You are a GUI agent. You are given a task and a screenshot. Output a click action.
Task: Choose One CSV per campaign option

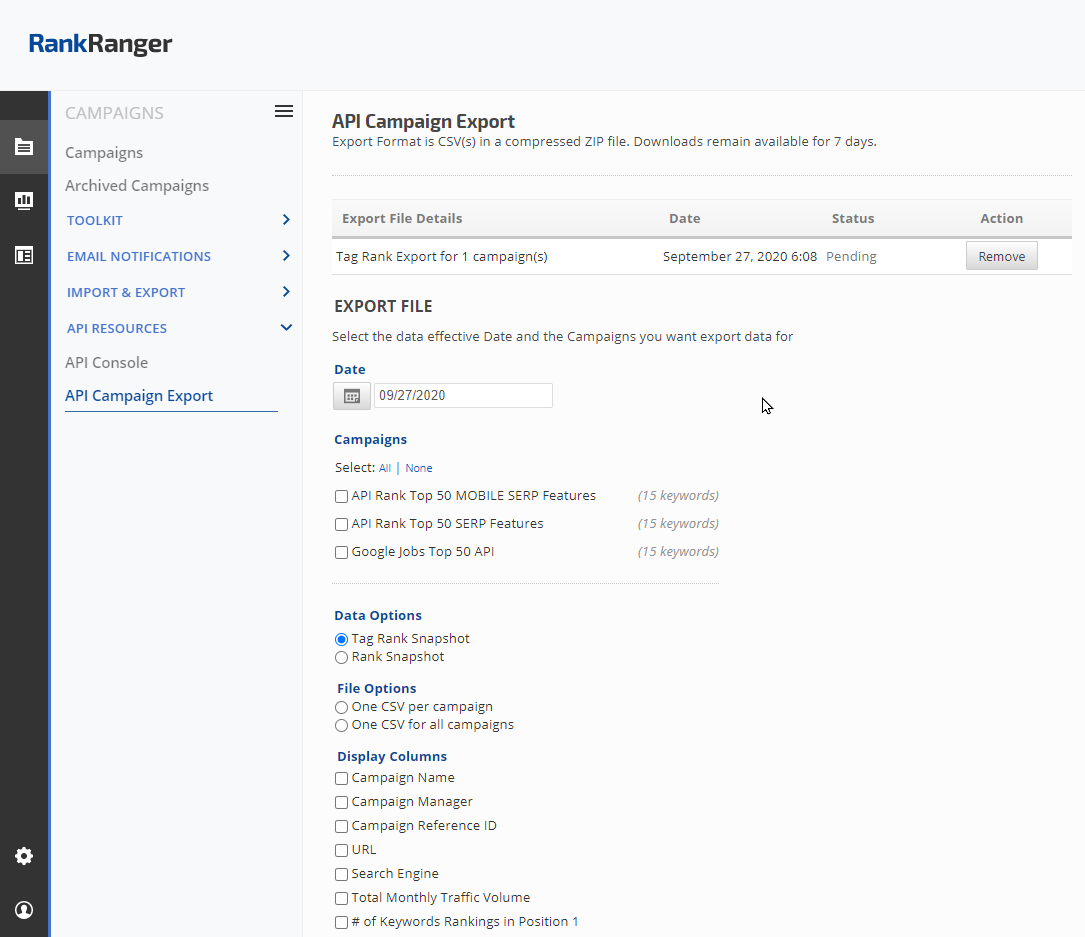(x=342, y=708)
